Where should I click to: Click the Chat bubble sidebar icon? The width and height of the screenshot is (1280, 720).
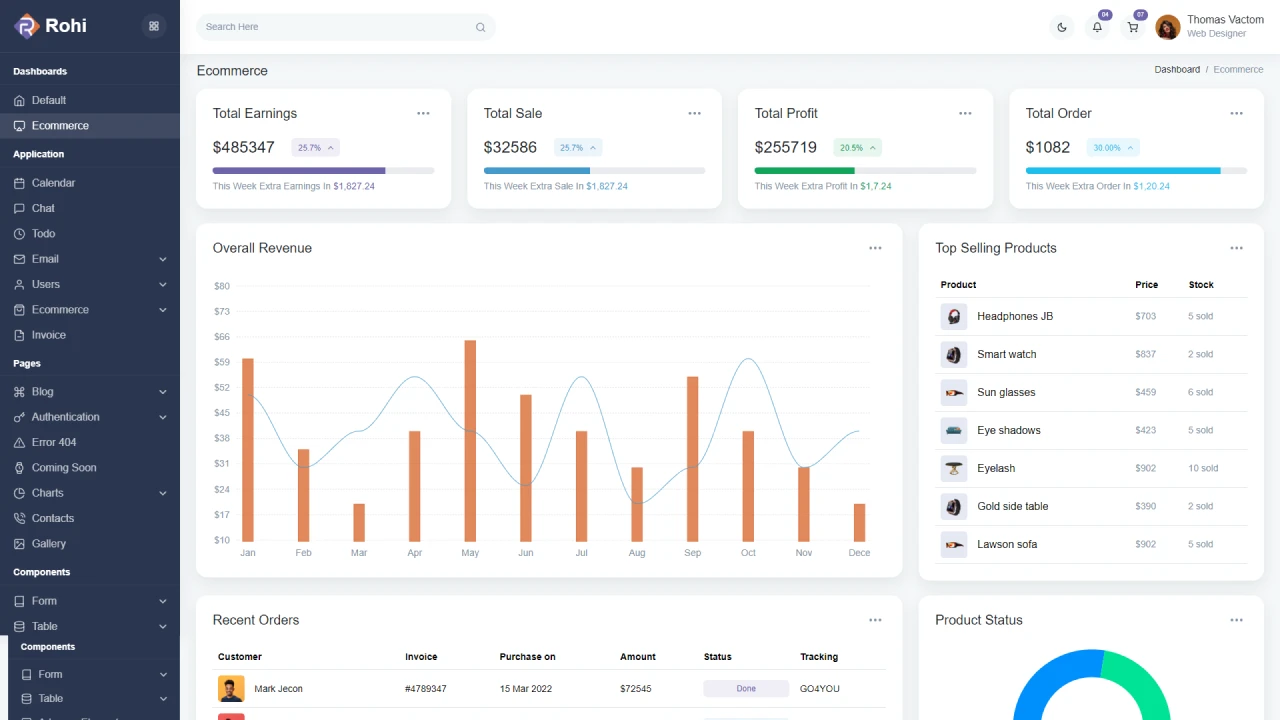(x=19, y=208)
